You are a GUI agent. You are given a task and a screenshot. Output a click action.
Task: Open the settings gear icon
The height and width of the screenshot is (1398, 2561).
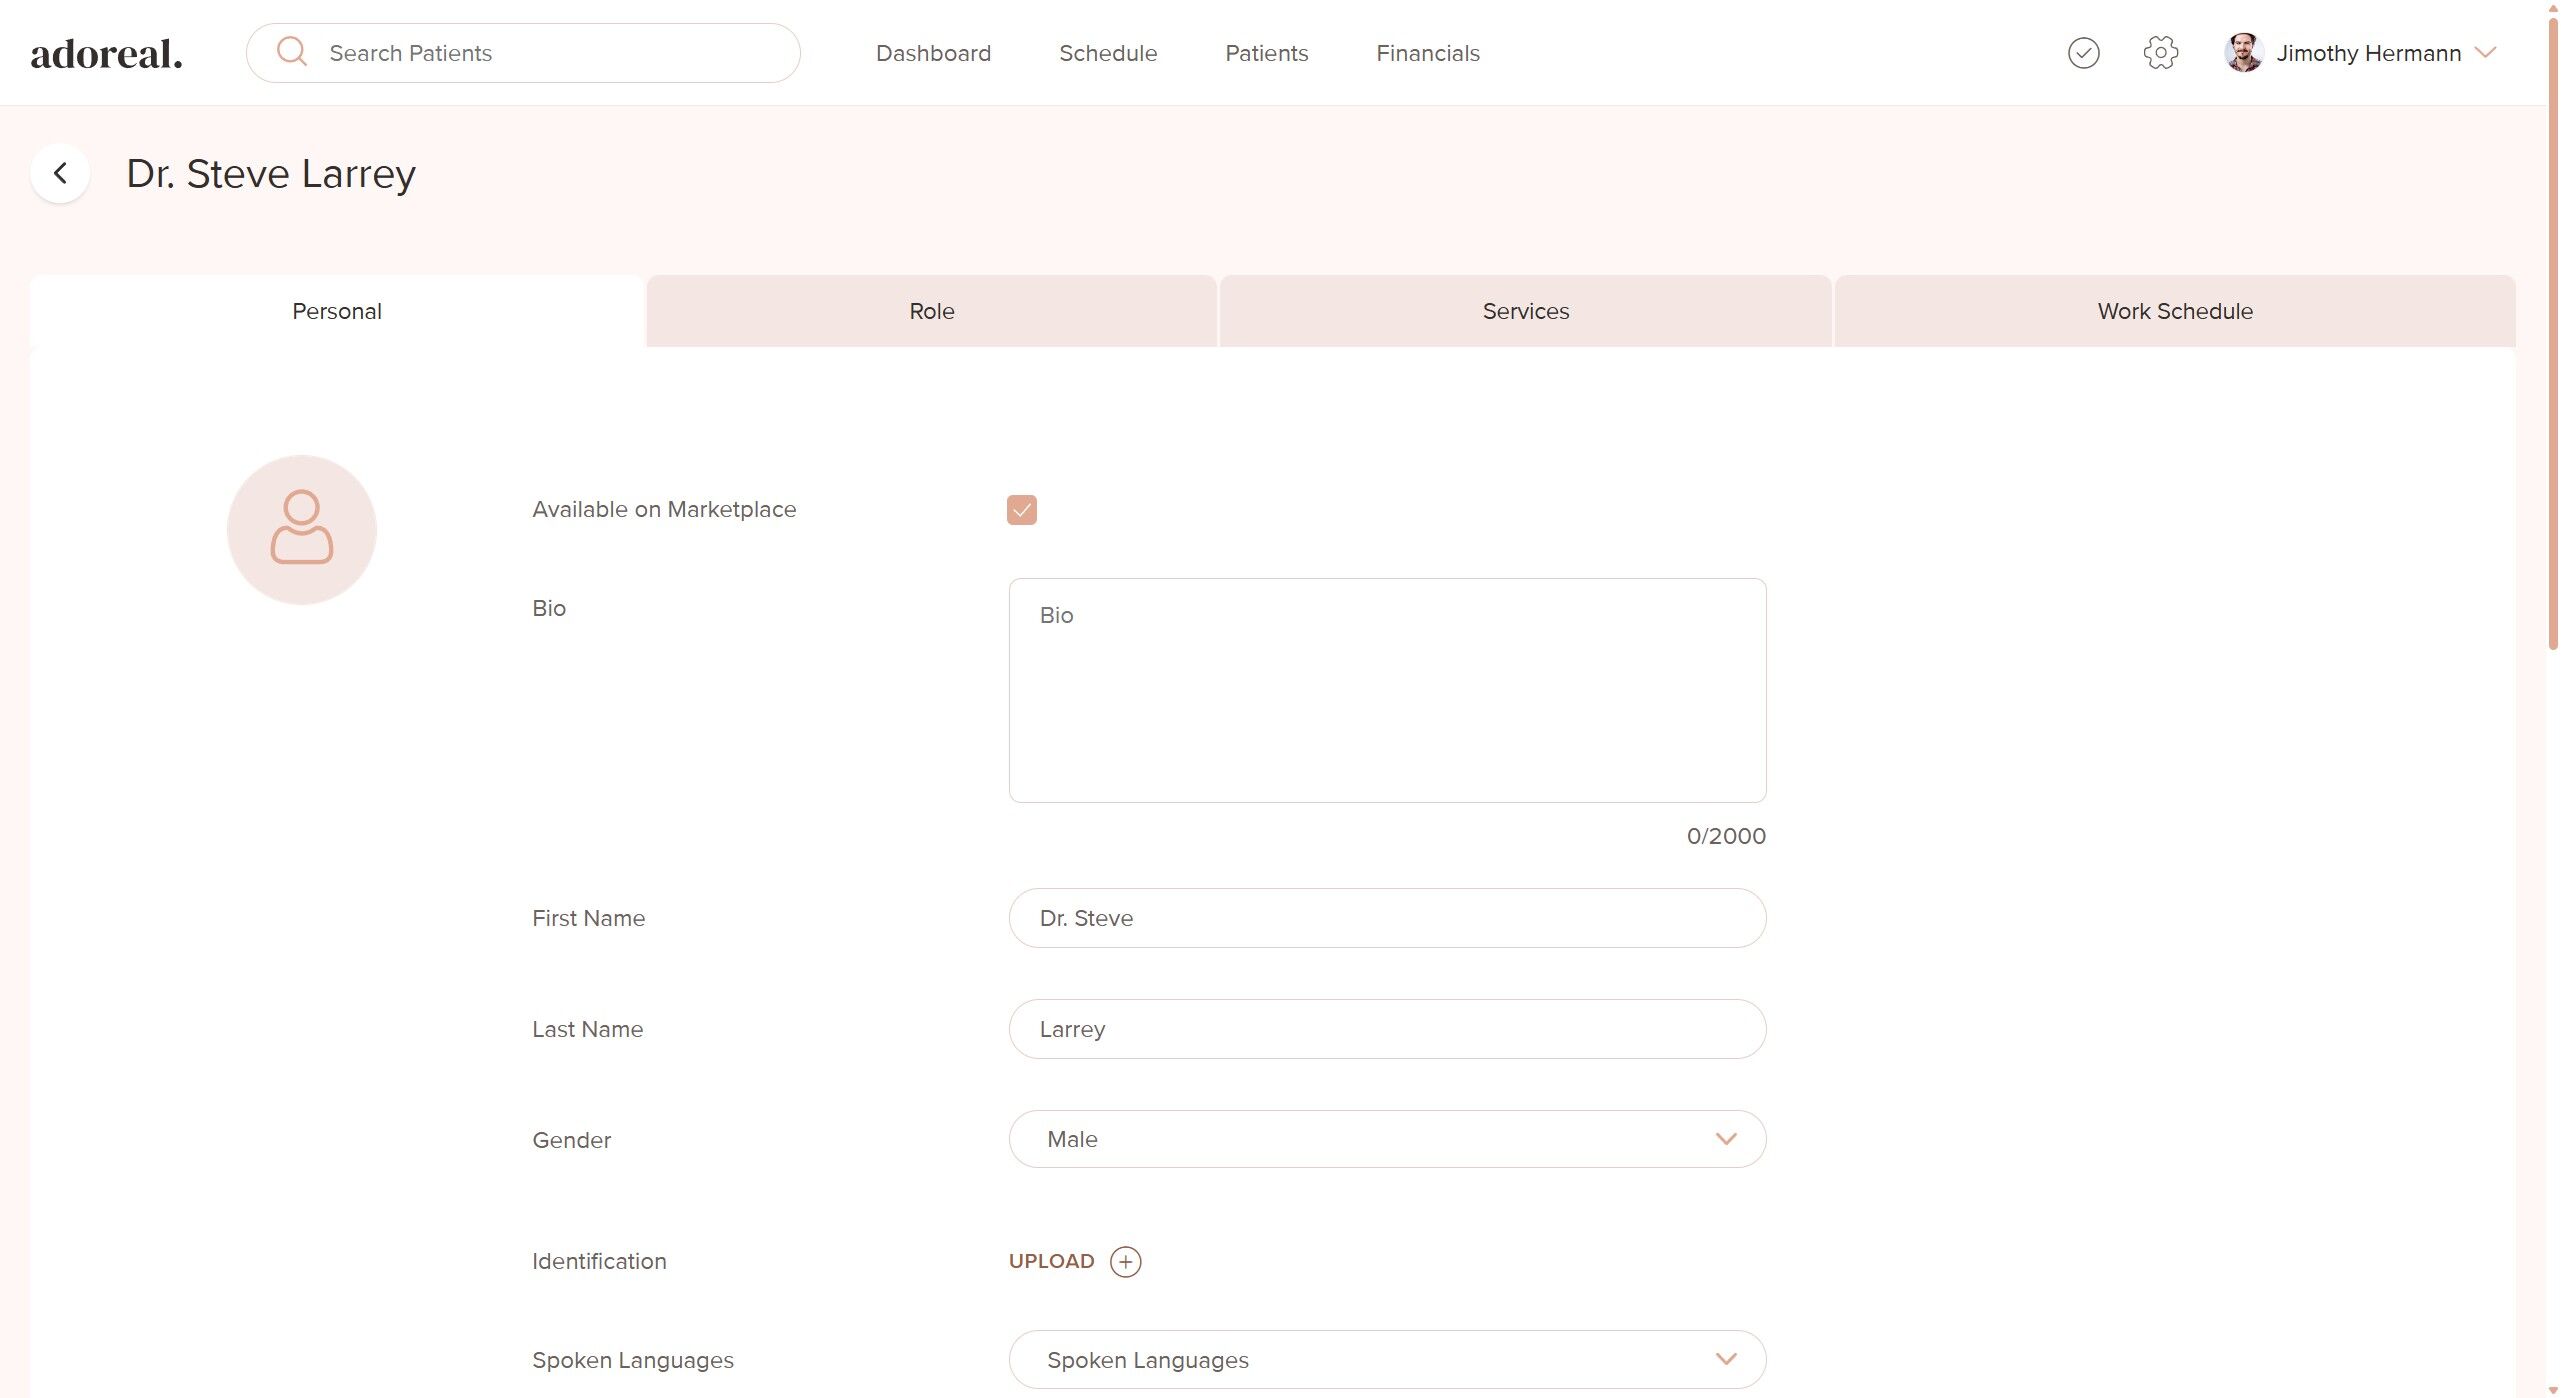tap(2160, 53)
